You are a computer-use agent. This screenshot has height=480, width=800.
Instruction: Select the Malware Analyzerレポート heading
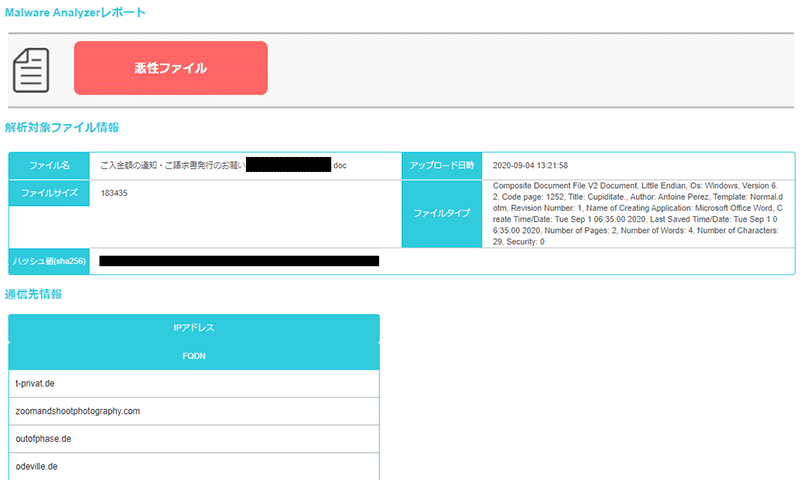pyautogui.click(x=75, y=12)
